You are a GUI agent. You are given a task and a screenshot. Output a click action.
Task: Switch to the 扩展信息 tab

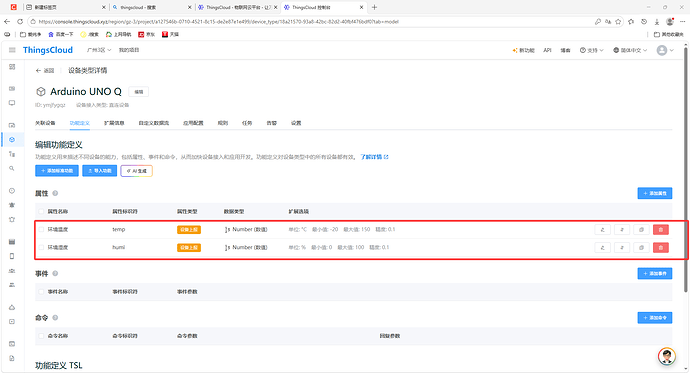(x=114, y=123)
